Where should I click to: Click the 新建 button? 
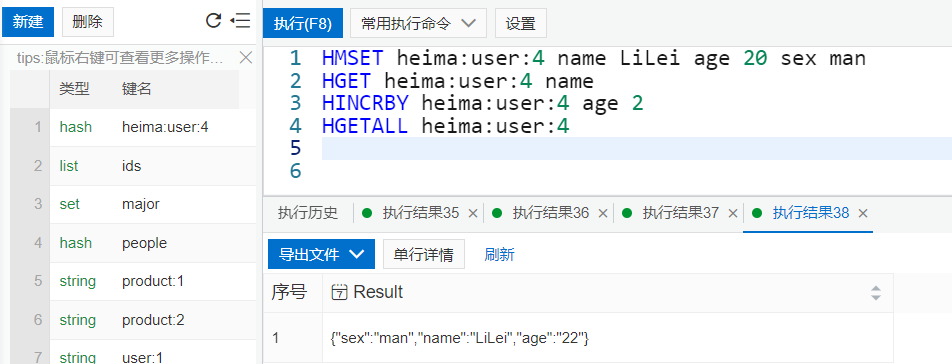(28, 22)
